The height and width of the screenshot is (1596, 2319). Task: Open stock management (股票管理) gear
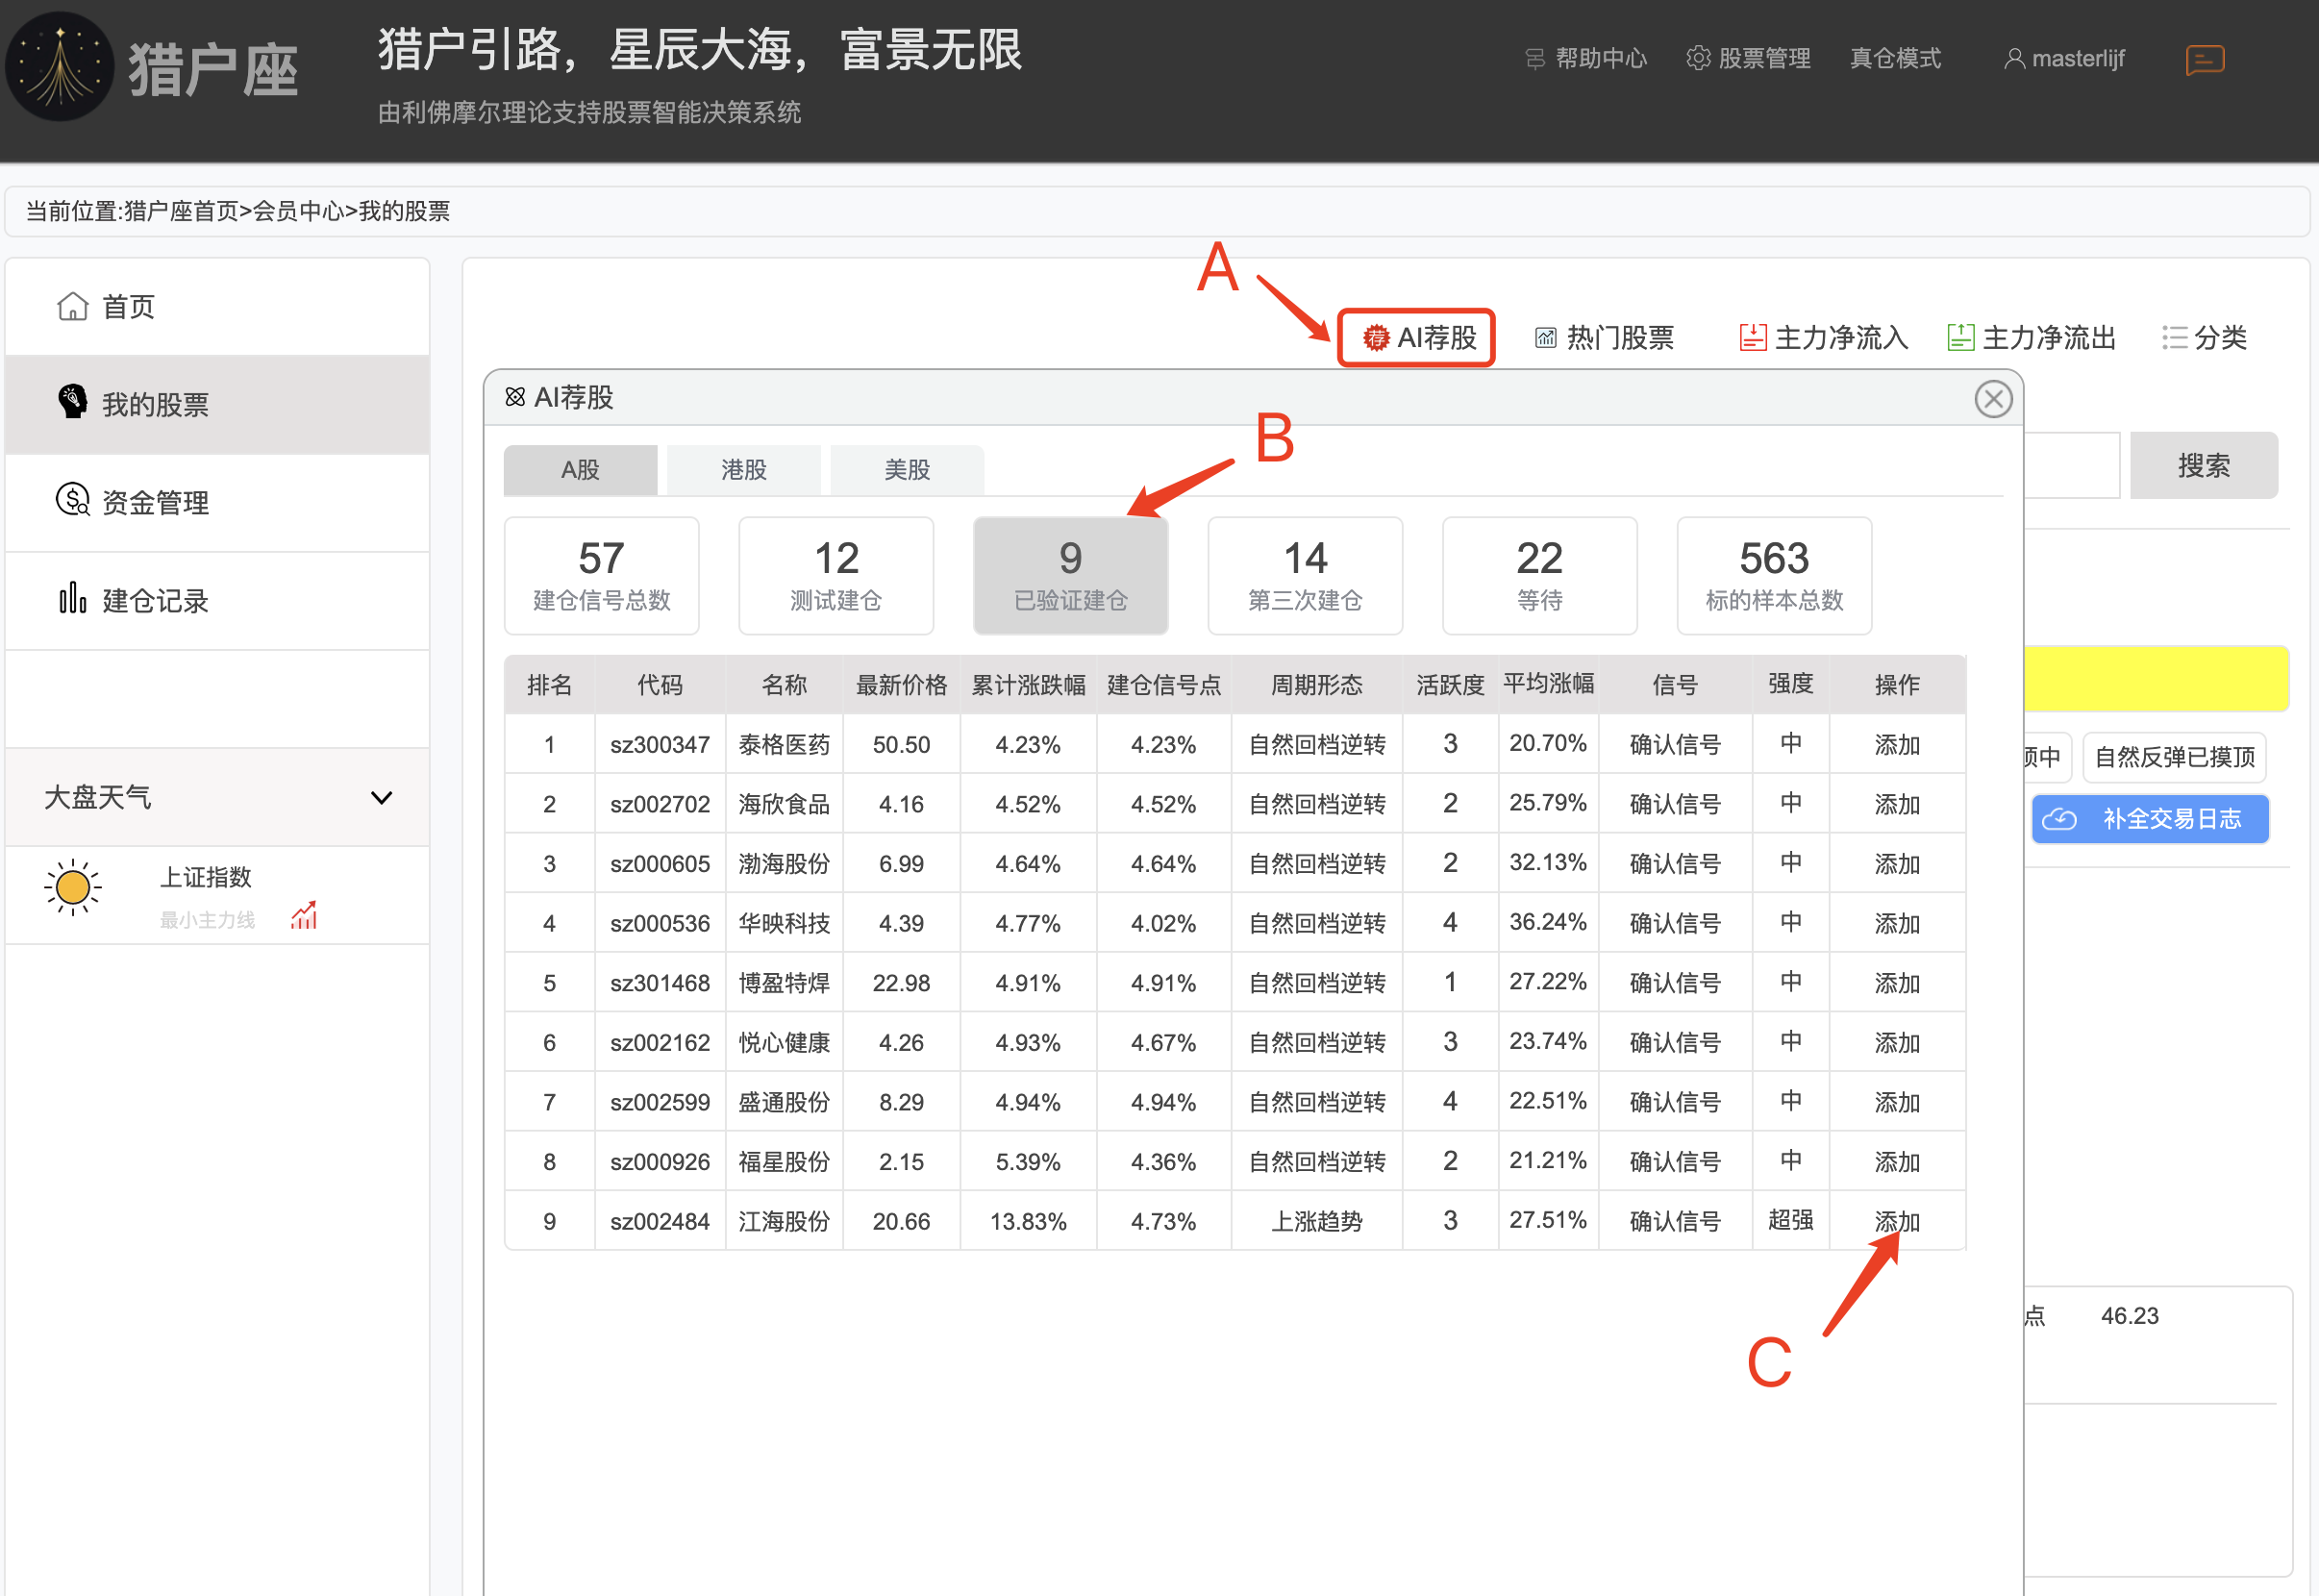(1748, 58)
